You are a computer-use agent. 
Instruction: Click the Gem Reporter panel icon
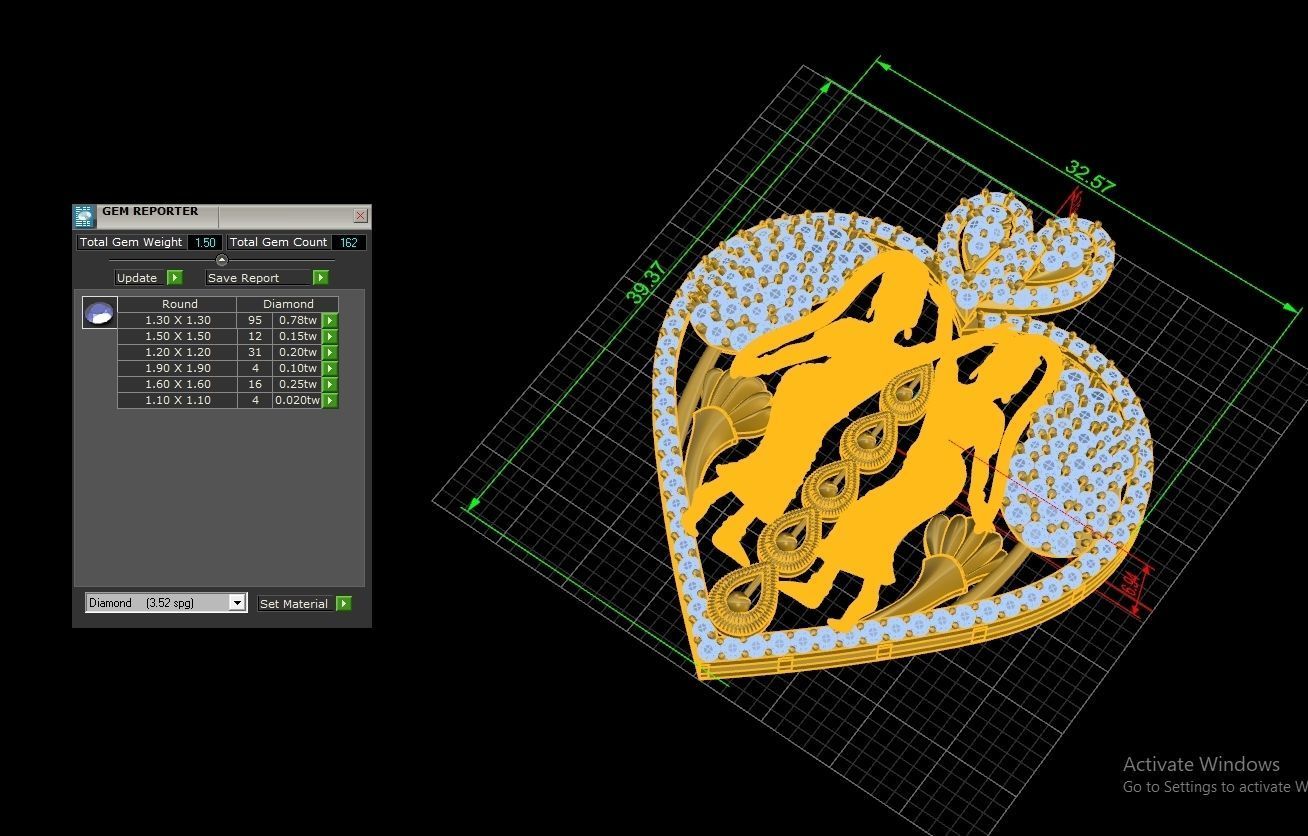tap(84, 216)
